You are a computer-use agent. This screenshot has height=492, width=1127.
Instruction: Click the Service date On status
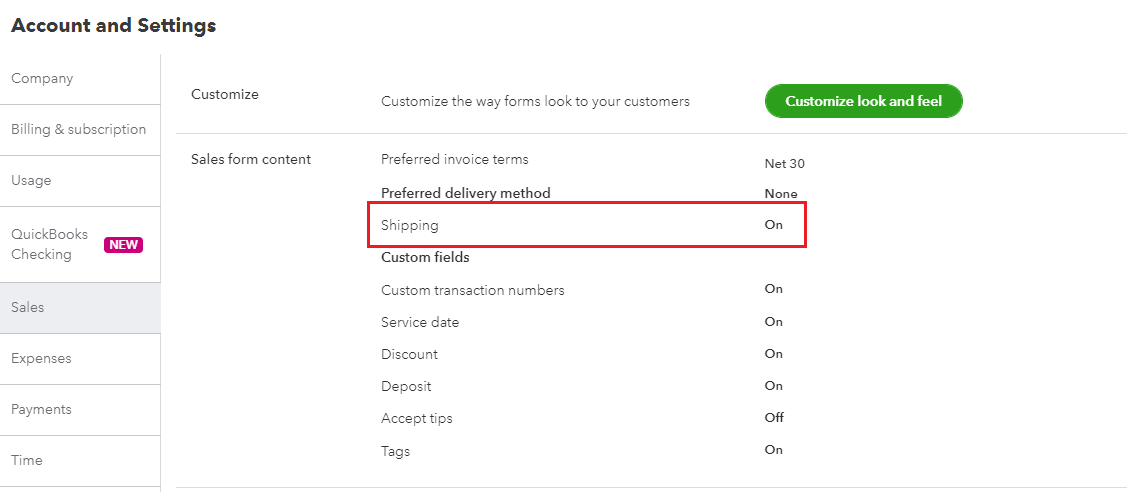(773, 322)
